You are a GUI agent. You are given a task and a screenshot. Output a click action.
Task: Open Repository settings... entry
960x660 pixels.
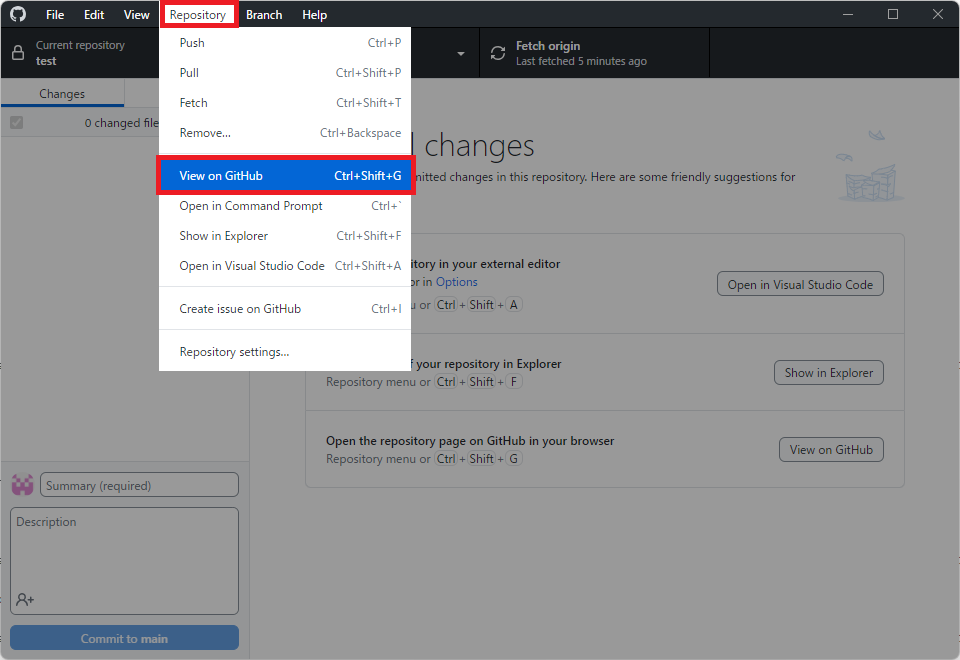tap(285, 351)
